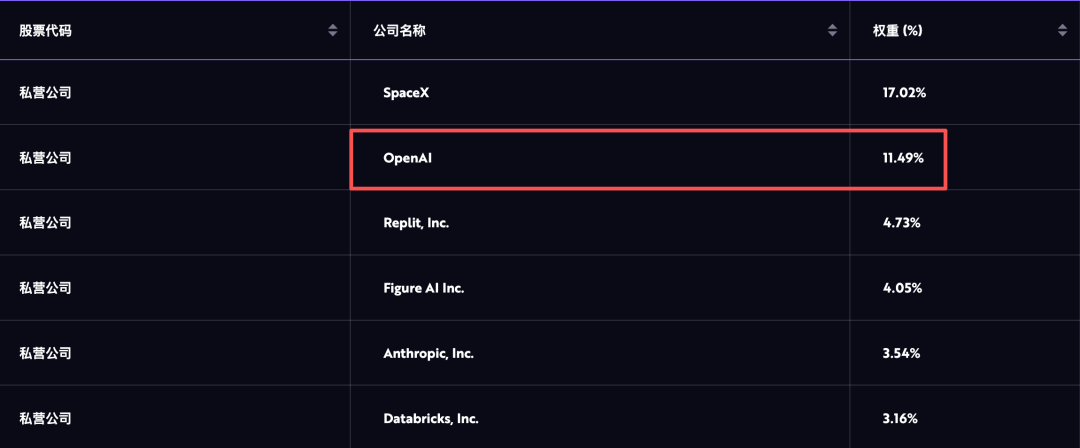
Task: Select the Anthropic, Inc. row name
Action: pos(428,353)
